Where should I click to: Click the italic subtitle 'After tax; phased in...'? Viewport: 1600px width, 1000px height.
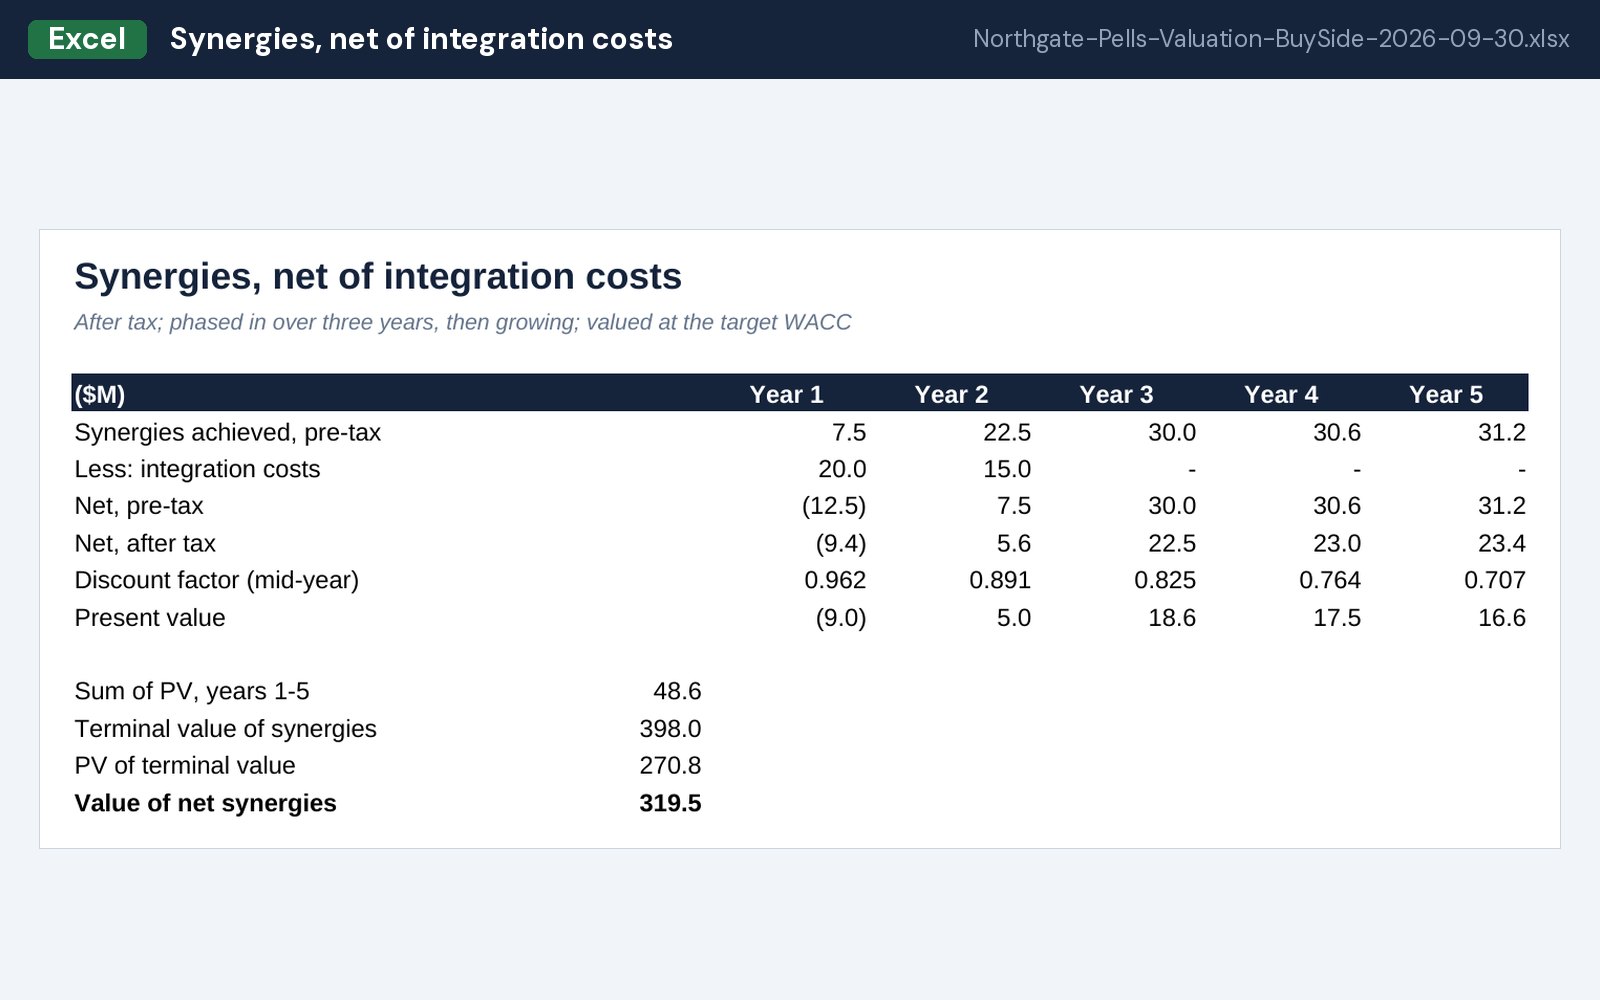pyautogui.click(x=463, y=322)
